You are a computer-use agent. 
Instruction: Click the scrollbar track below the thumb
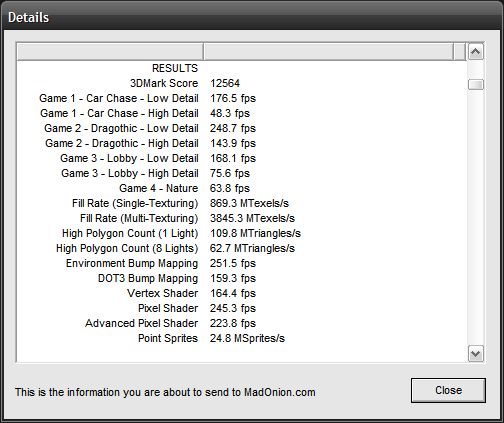[x=475, y=217]
